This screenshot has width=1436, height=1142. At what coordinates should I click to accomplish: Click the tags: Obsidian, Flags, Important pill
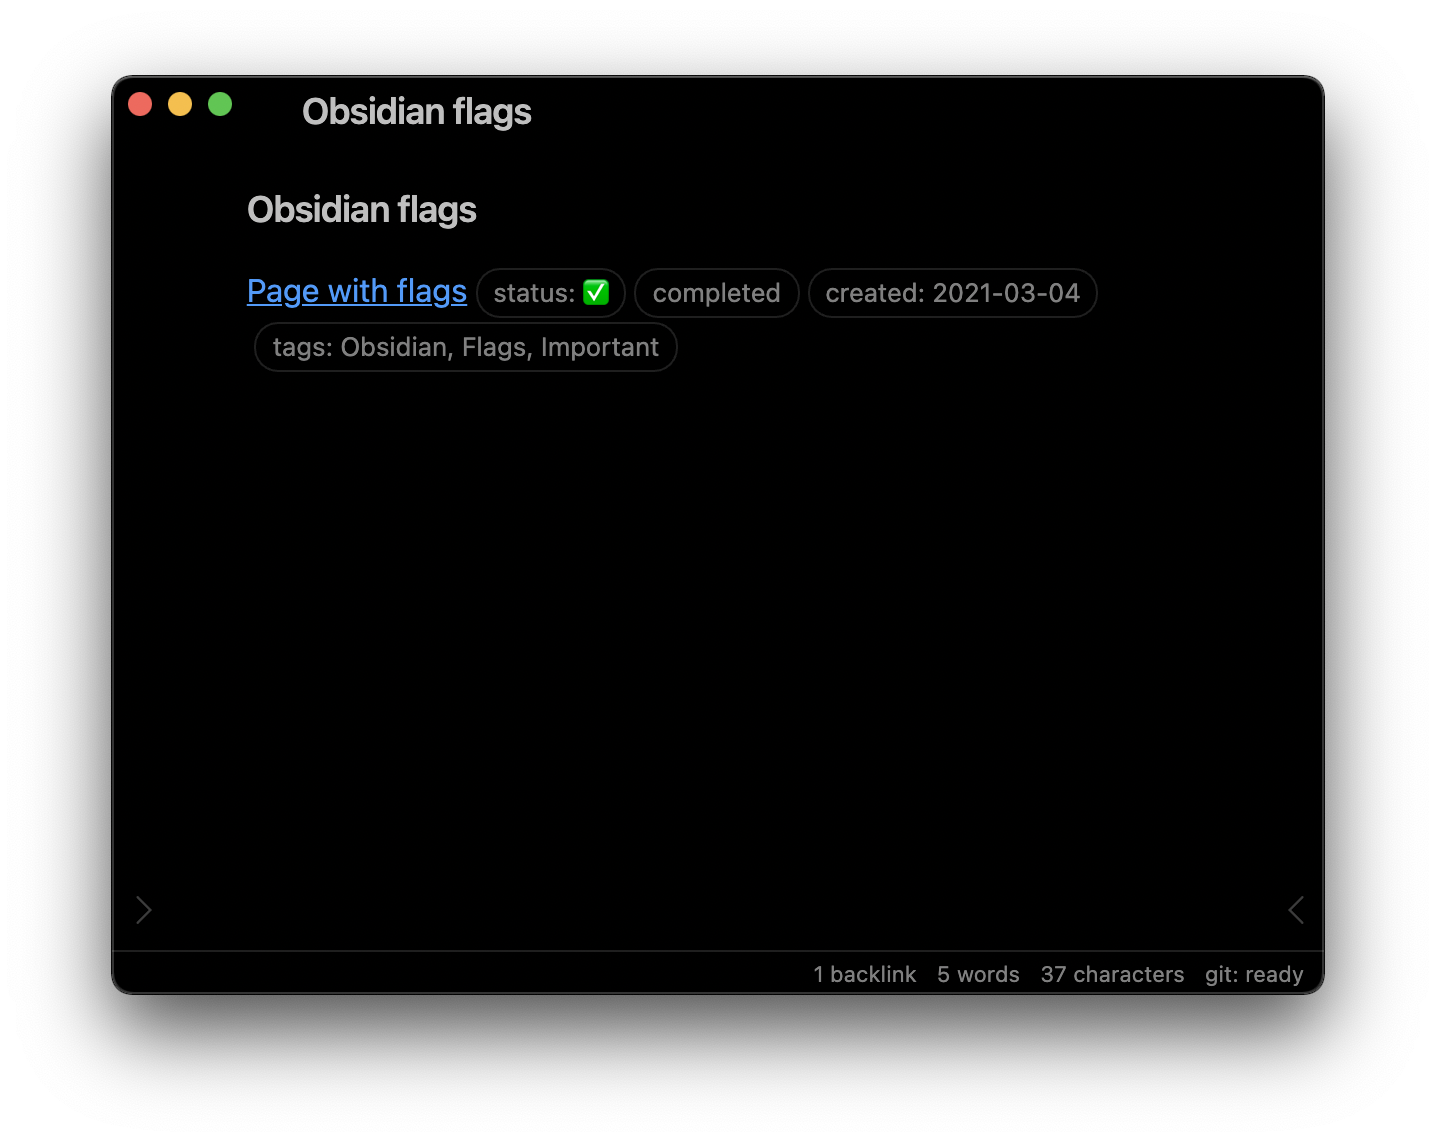466,347
